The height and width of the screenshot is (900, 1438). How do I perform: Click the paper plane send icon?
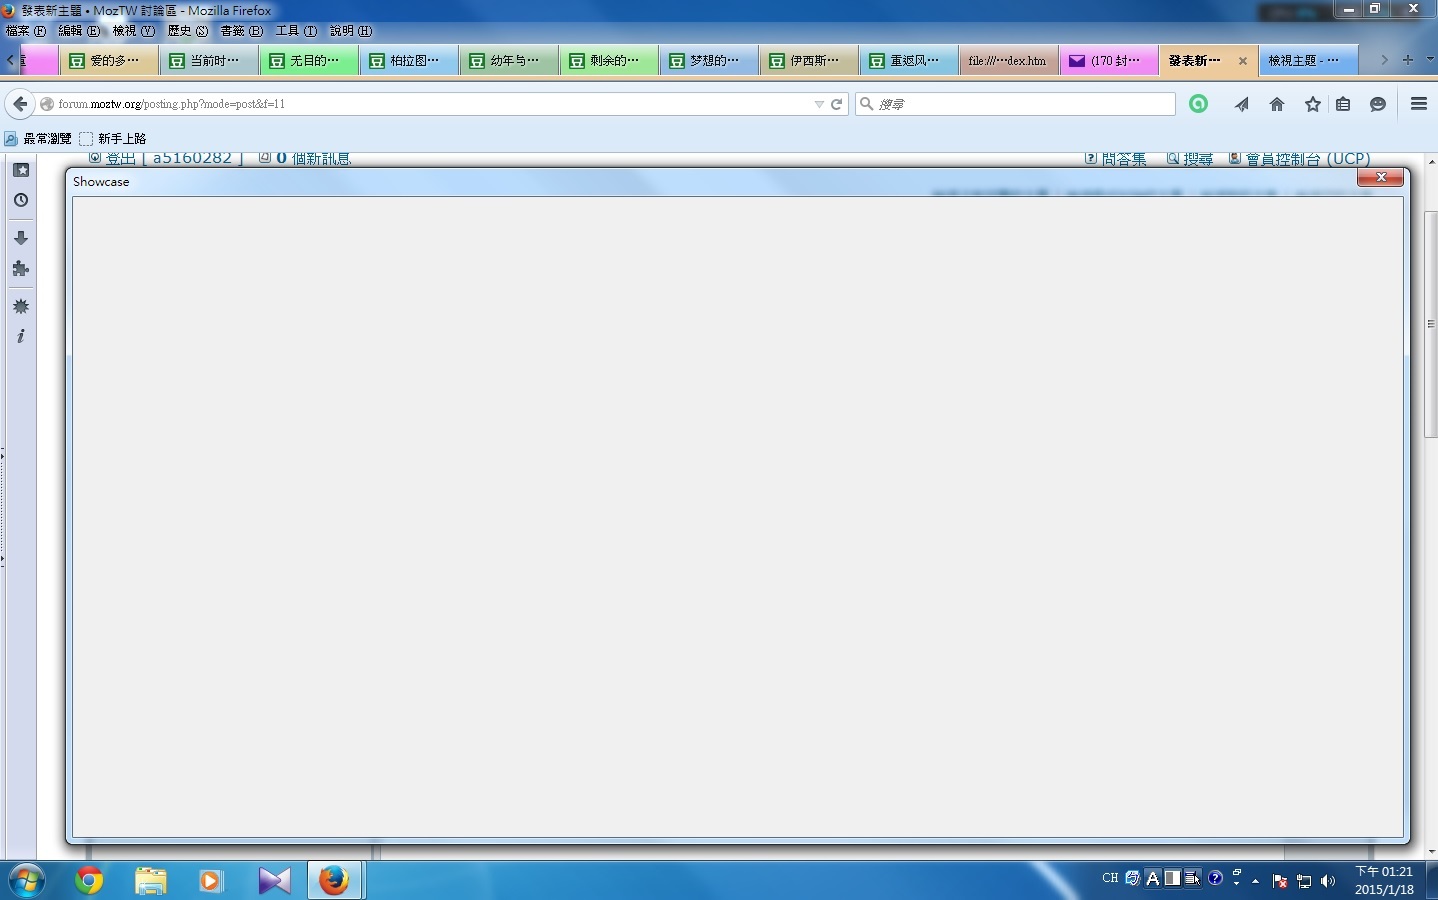click(x=1242, y=104)
